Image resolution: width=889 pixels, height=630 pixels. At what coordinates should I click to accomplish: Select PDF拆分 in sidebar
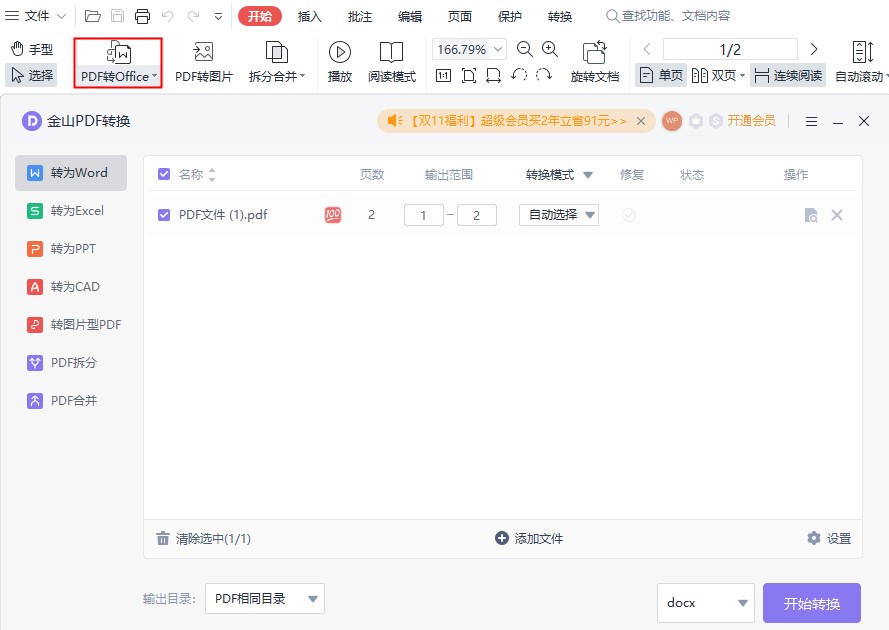click(71, 363)
